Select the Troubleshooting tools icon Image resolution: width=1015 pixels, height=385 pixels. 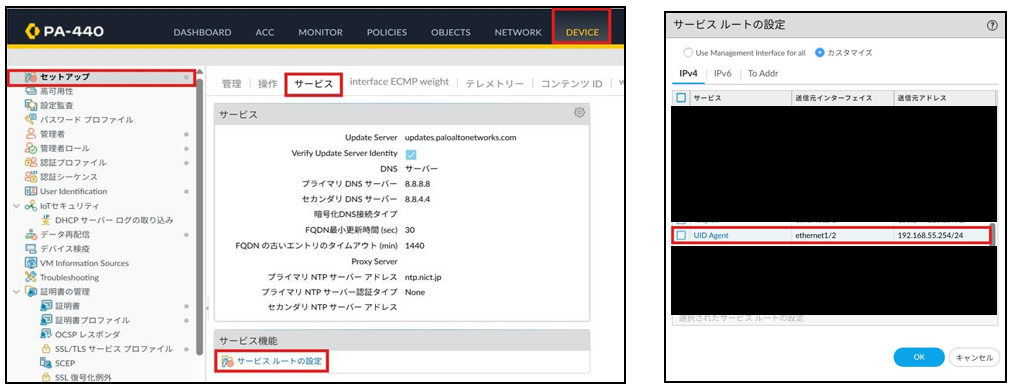tap(30, 277)
